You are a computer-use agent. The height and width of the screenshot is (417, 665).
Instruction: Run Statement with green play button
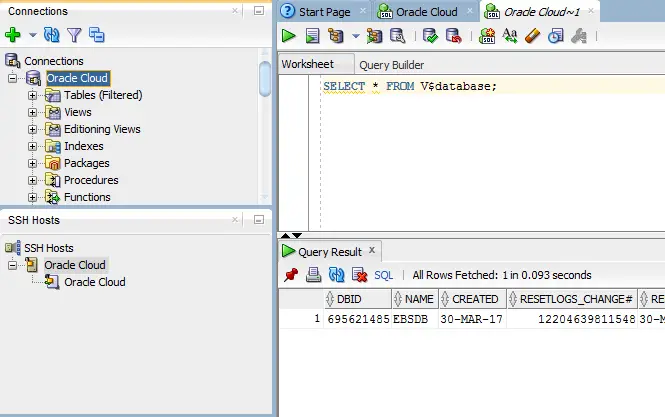pos(289,36)
